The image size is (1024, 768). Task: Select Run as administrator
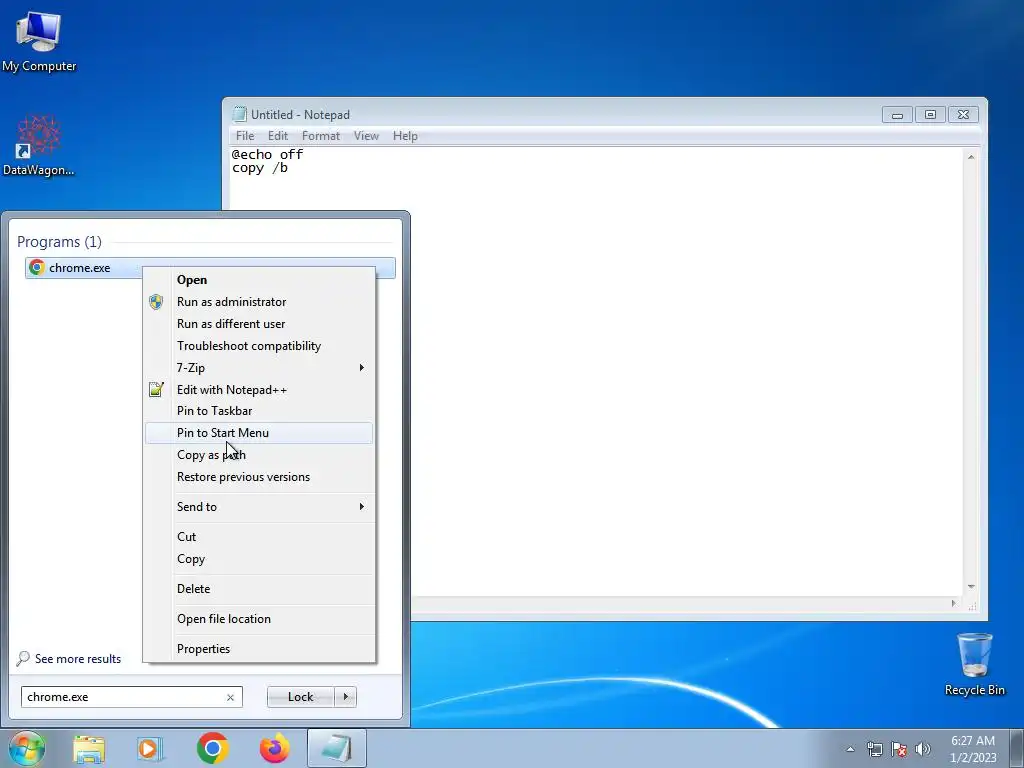pos(259,302)
